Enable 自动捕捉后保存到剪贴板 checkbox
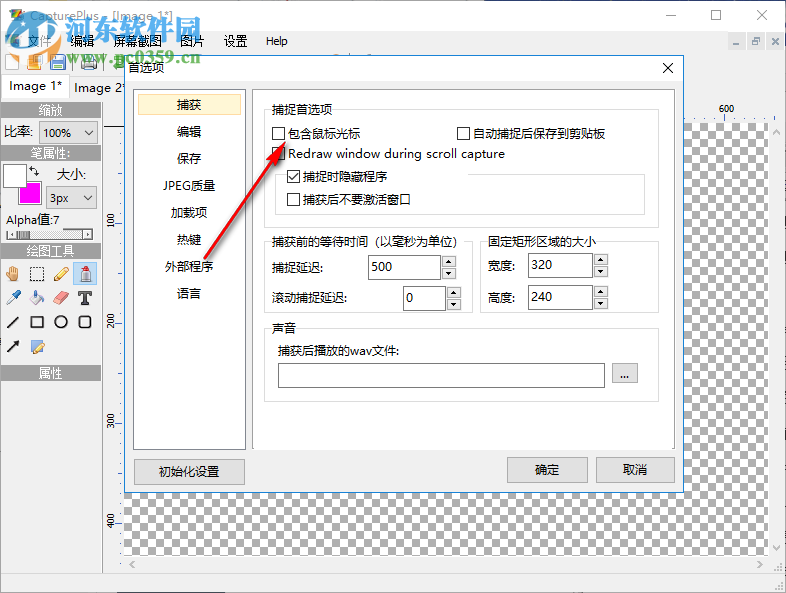The width and height of the screenshot is (786, 593). tap(463, 133)
